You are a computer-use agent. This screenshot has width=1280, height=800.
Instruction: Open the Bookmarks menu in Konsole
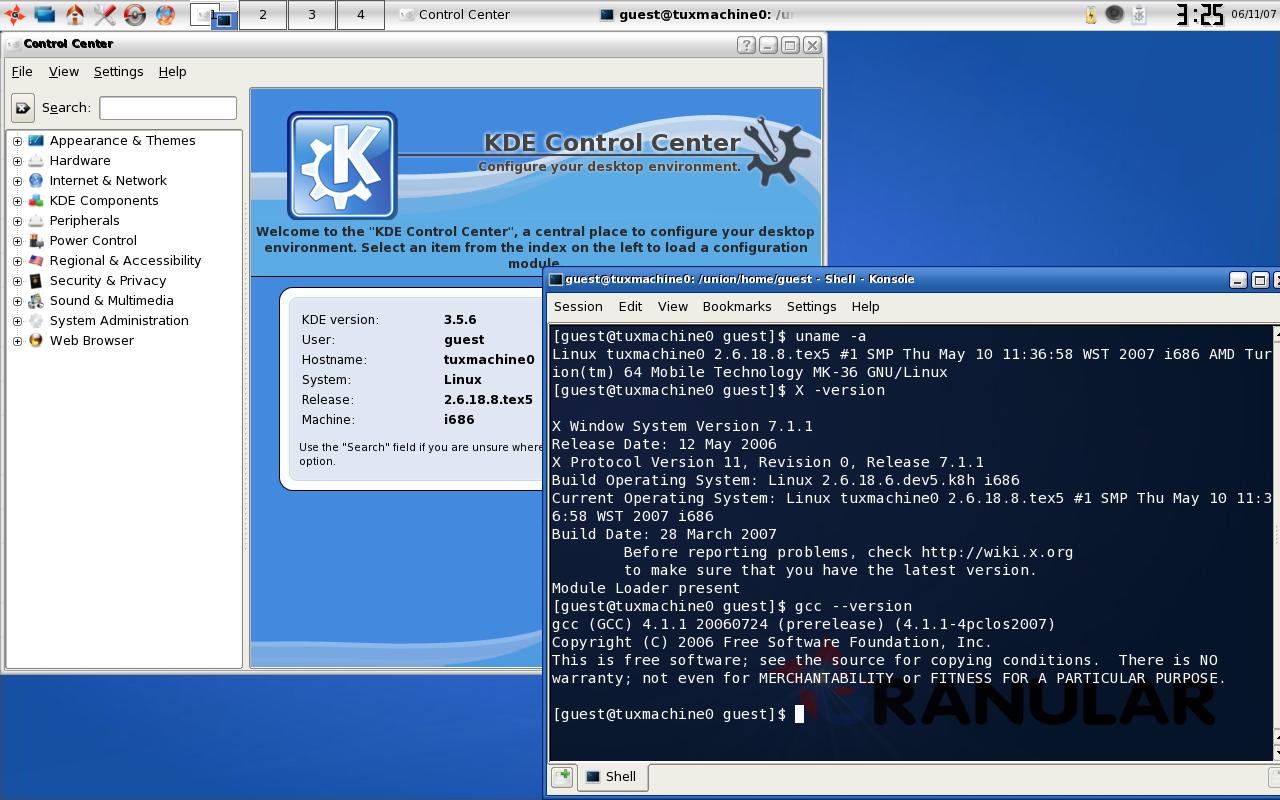[737, 306]
